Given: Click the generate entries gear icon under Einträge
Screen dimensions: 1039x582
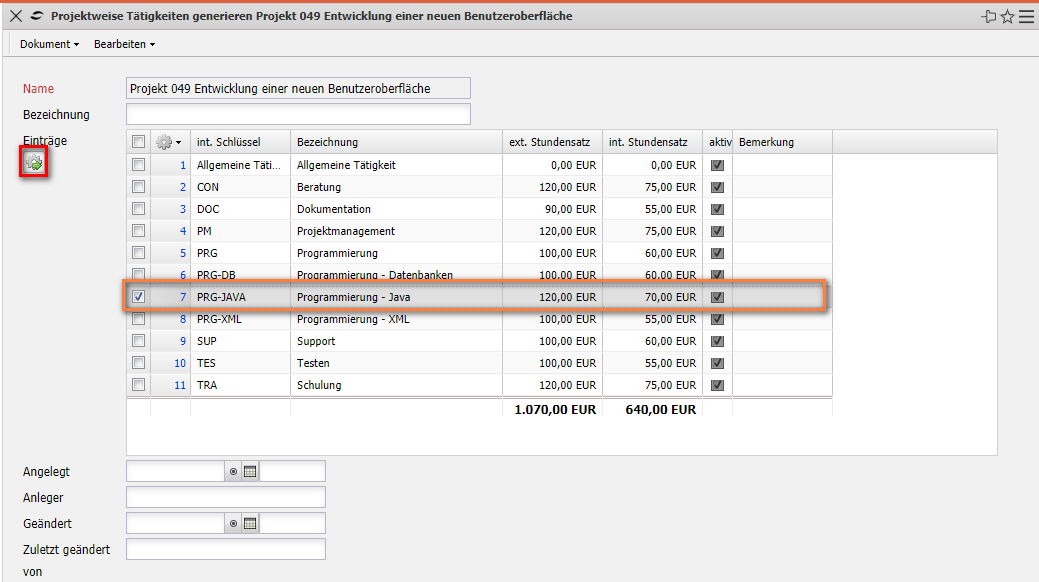Looking at the screenshot, I should 35,163.
